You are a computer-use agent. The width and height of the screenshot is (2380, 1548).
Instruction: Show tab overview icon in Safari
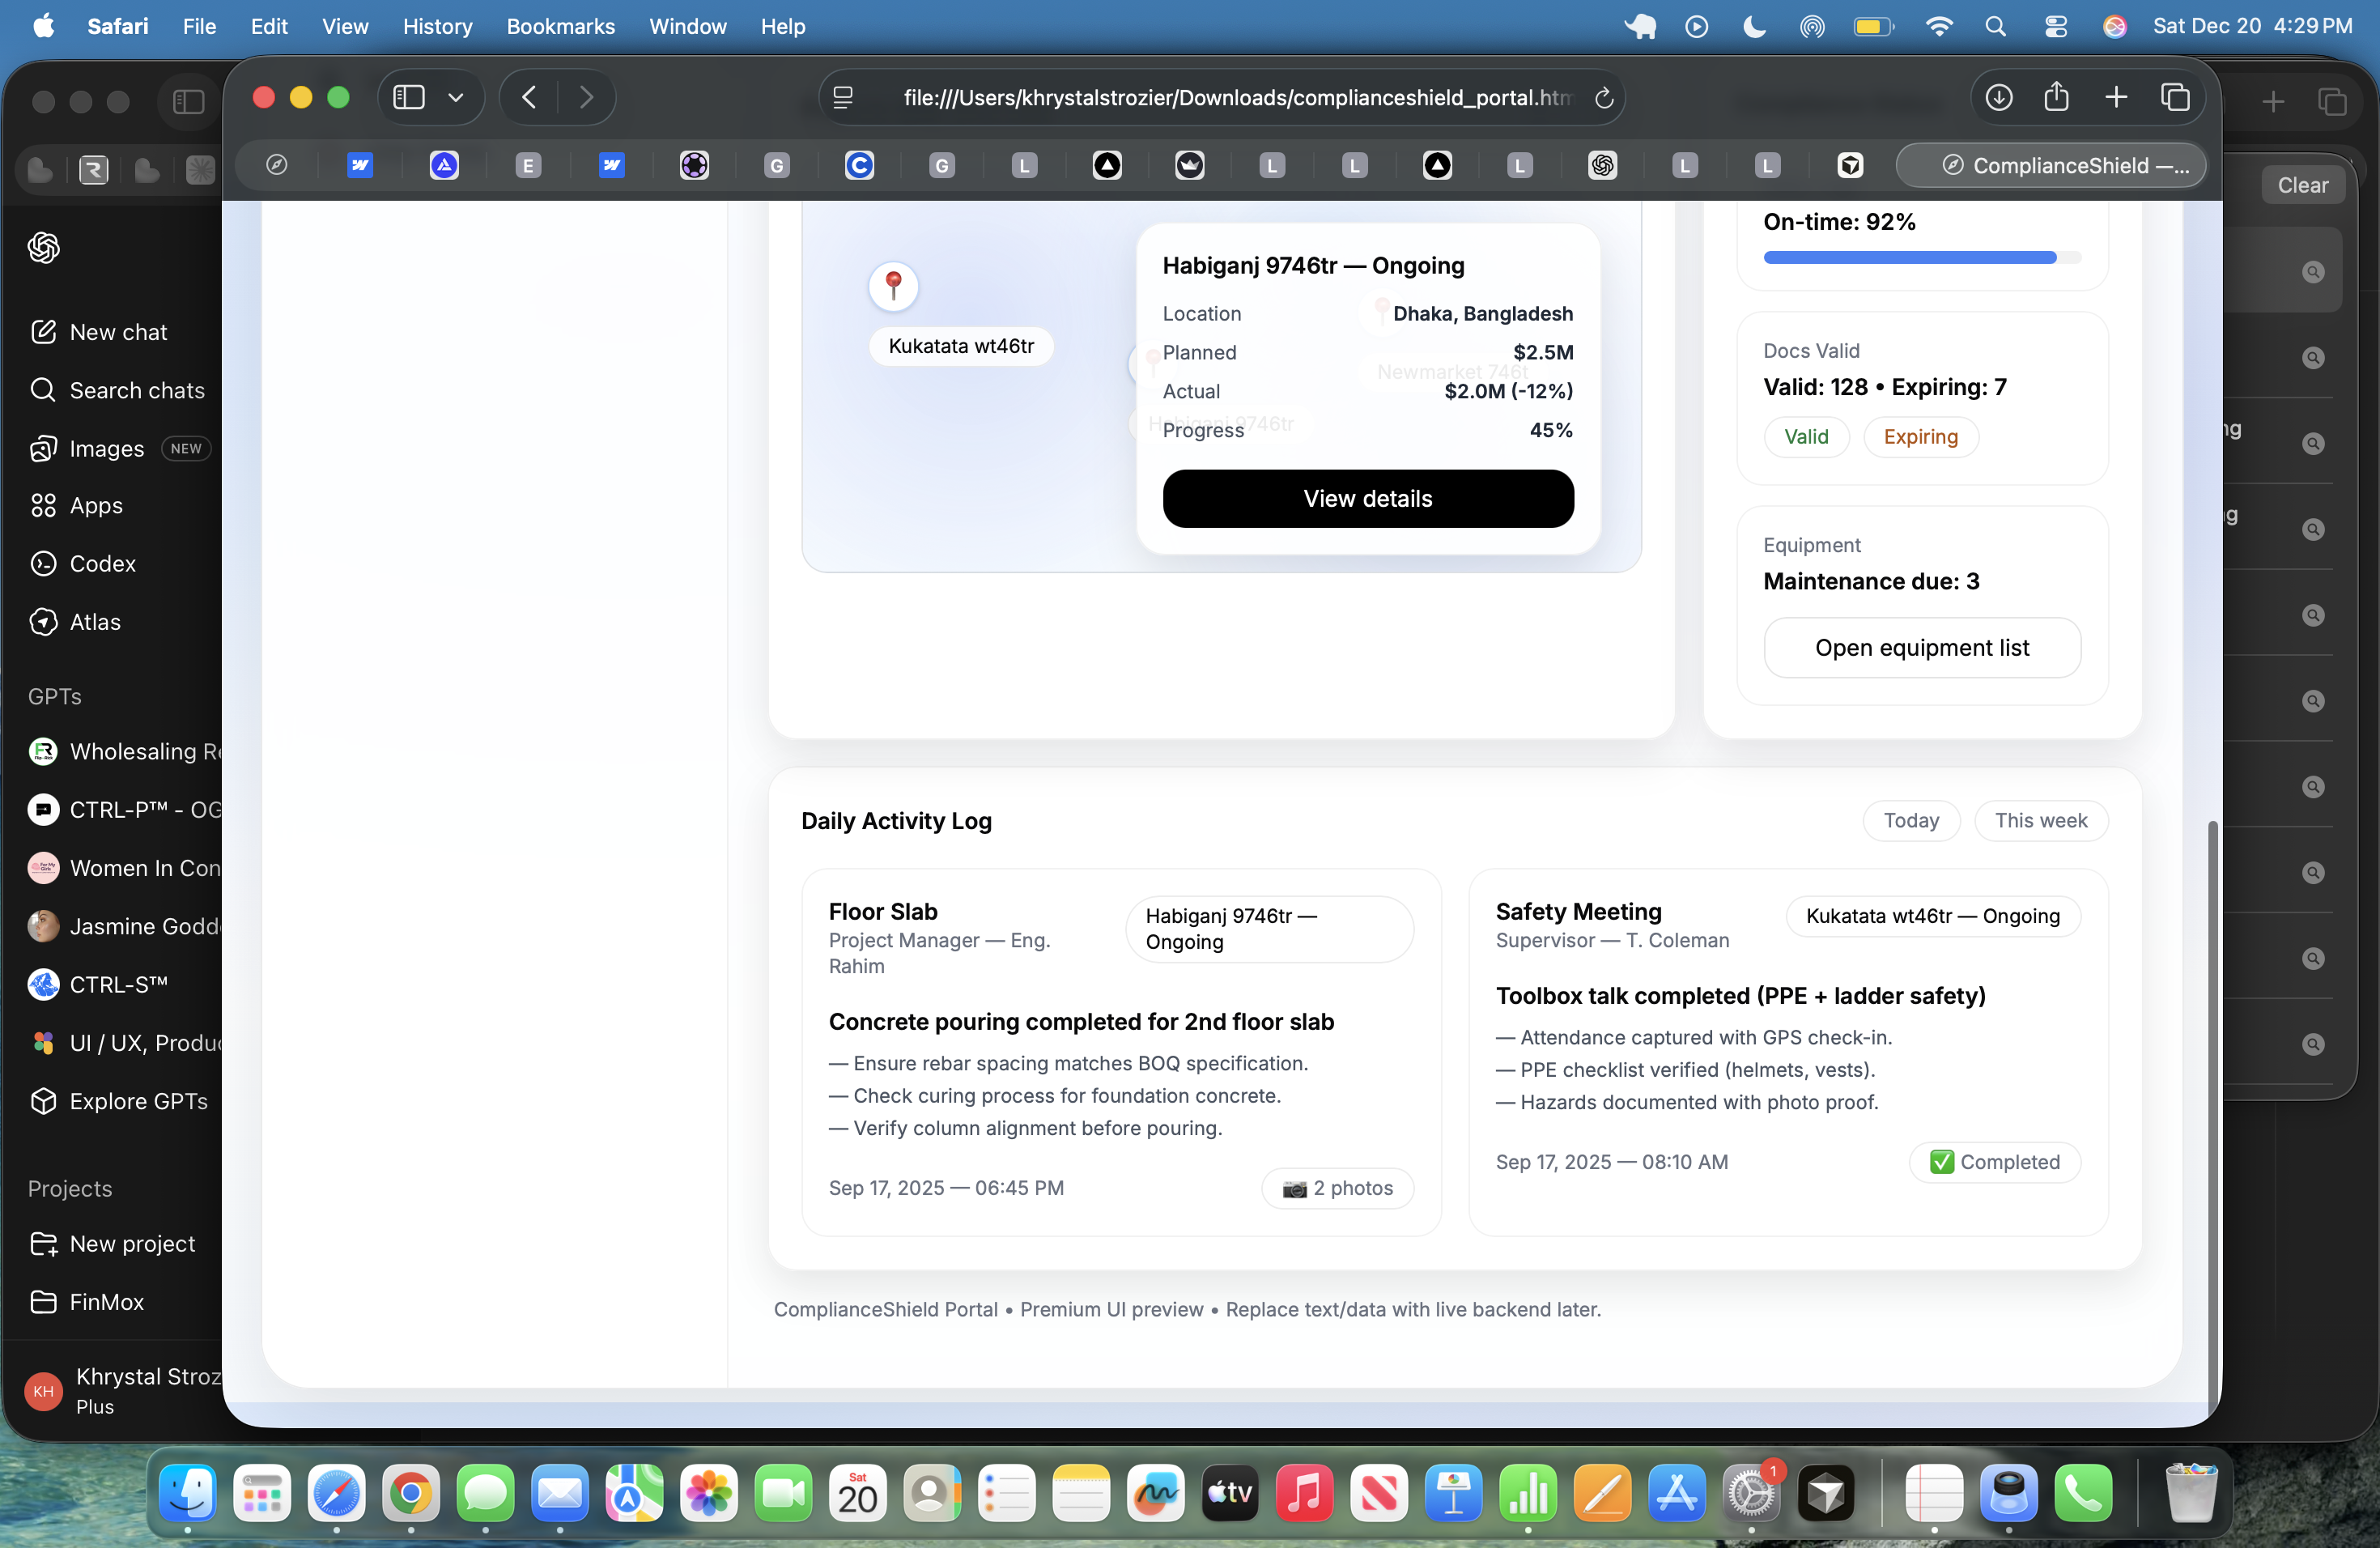click(x=2175, y=98)
